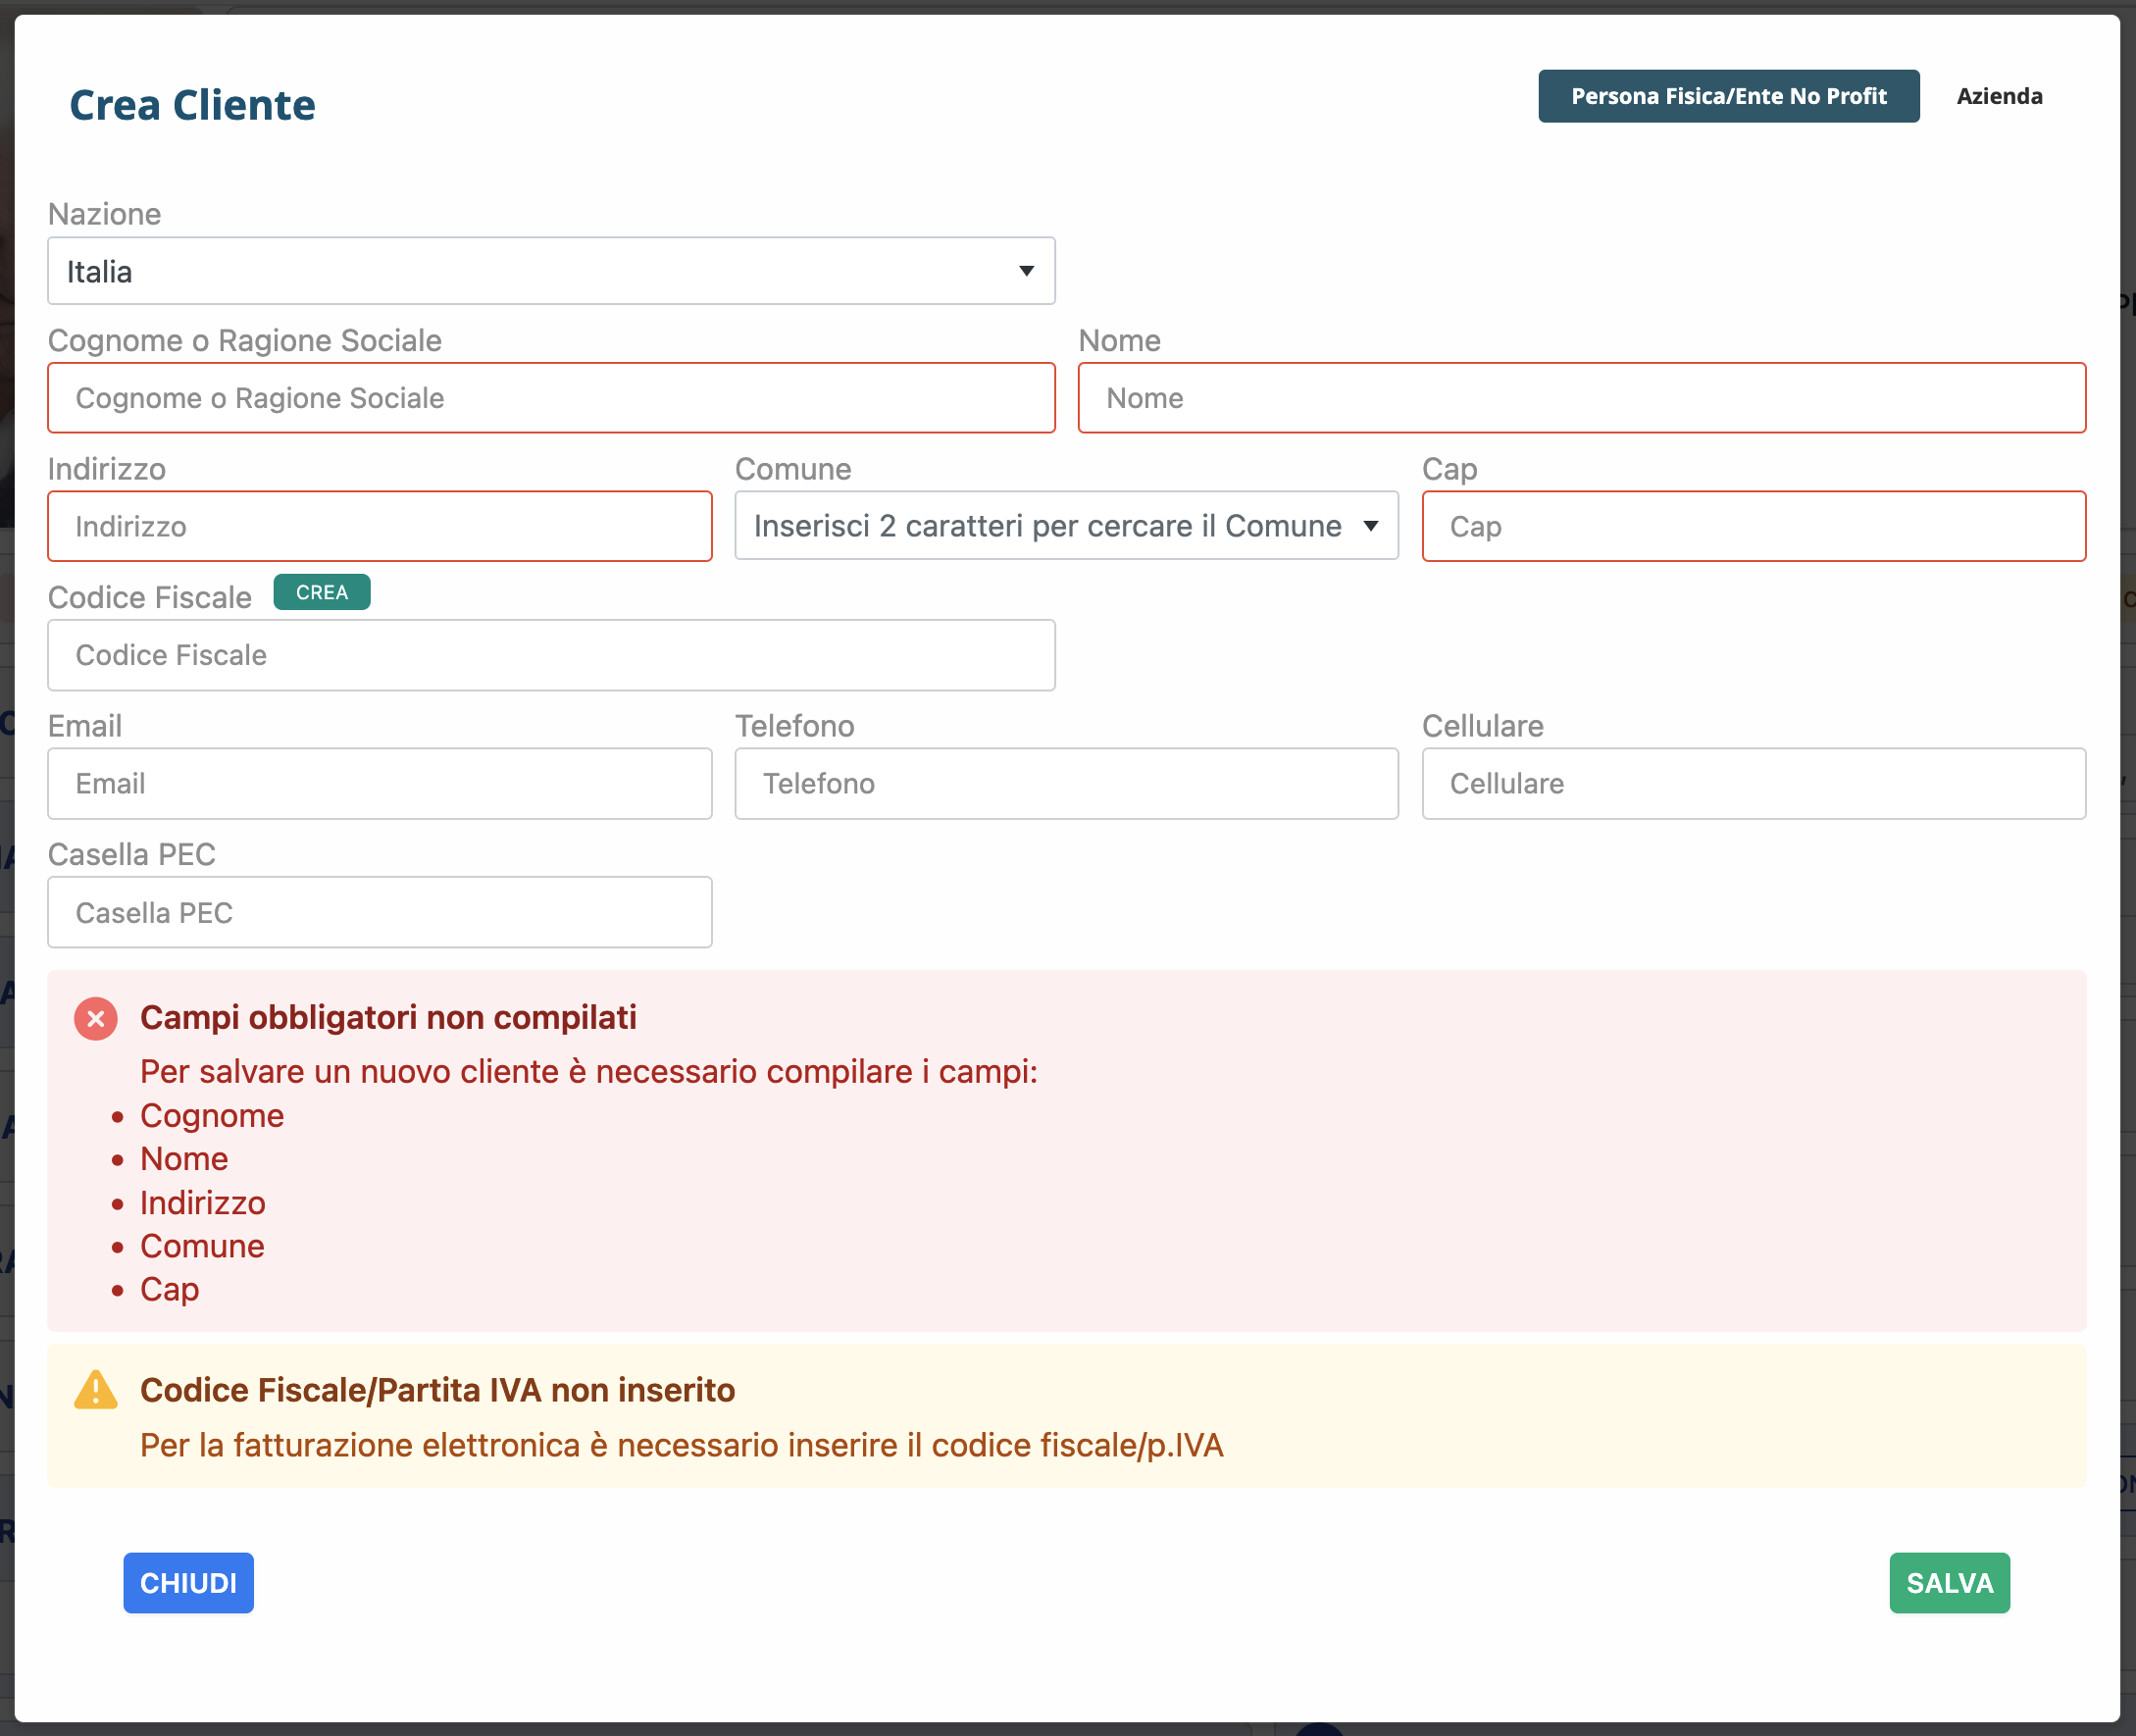Switch to the Azienda tab
Screen dimensions: 2136x1736
click(1998, 96)
